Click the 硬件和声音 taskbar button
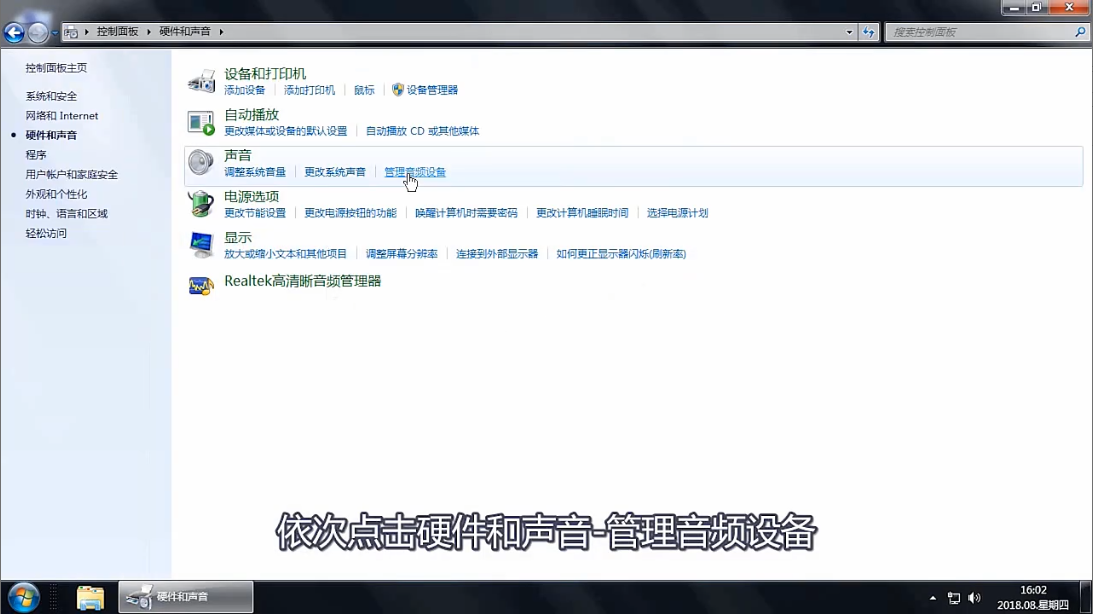Screen dimensions: 1093x614 (185, 597)
